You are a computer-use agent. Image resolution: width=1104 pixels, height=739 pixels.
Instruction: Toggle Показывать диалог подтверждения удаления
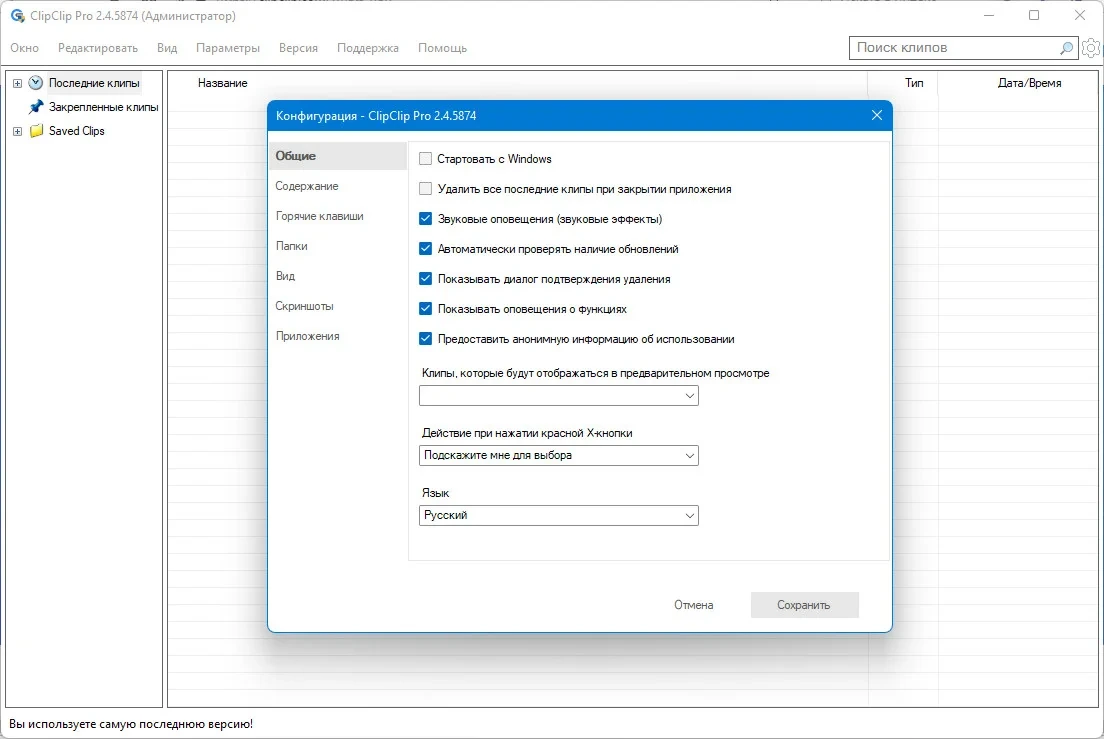[425, 279]
